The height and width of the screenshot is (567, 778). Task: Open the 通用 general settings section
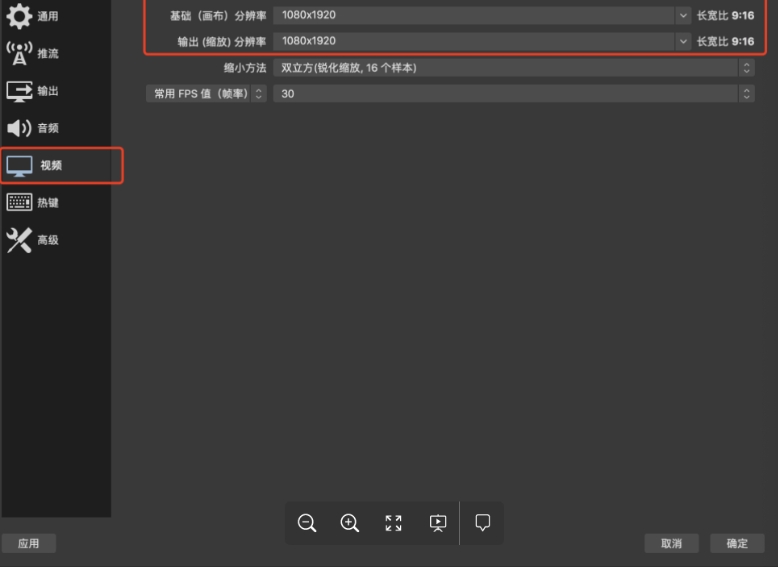click(x=56, y=16)
